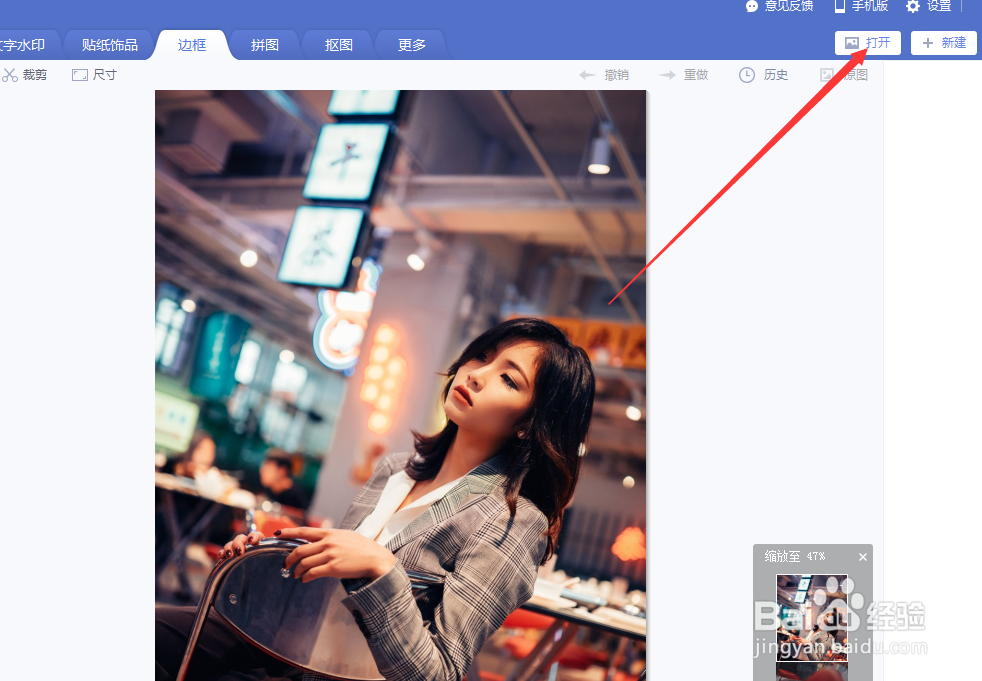Viewport: 982px width, 681px height.
Task: Create a new canvas with 新建
Action: [943, 43]
